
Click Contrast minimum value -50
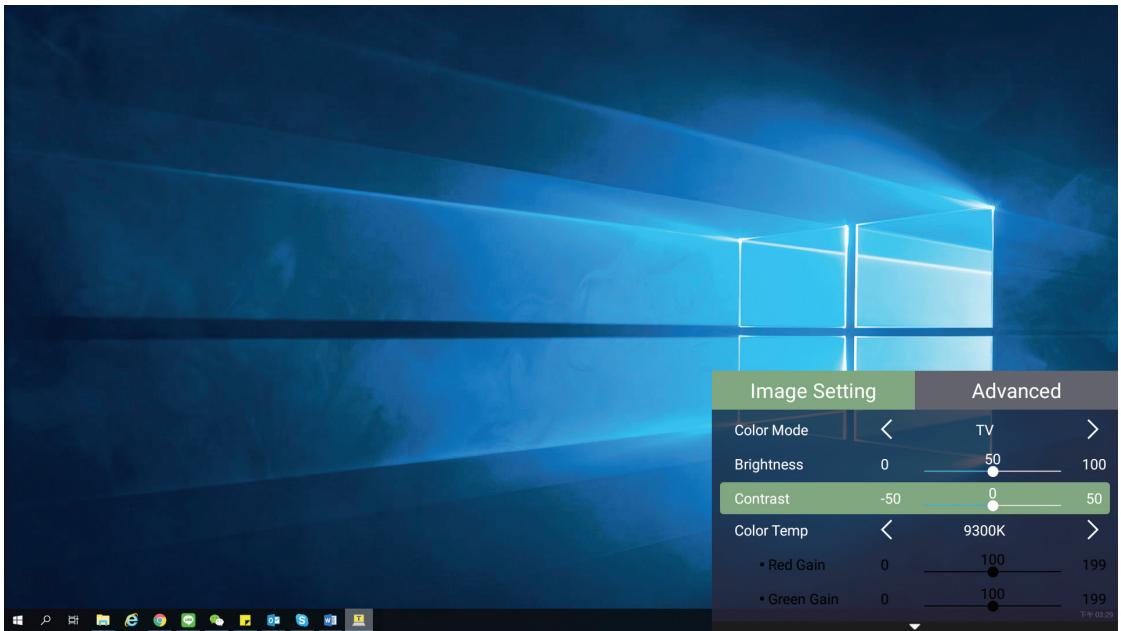click(x=890, y=499)
